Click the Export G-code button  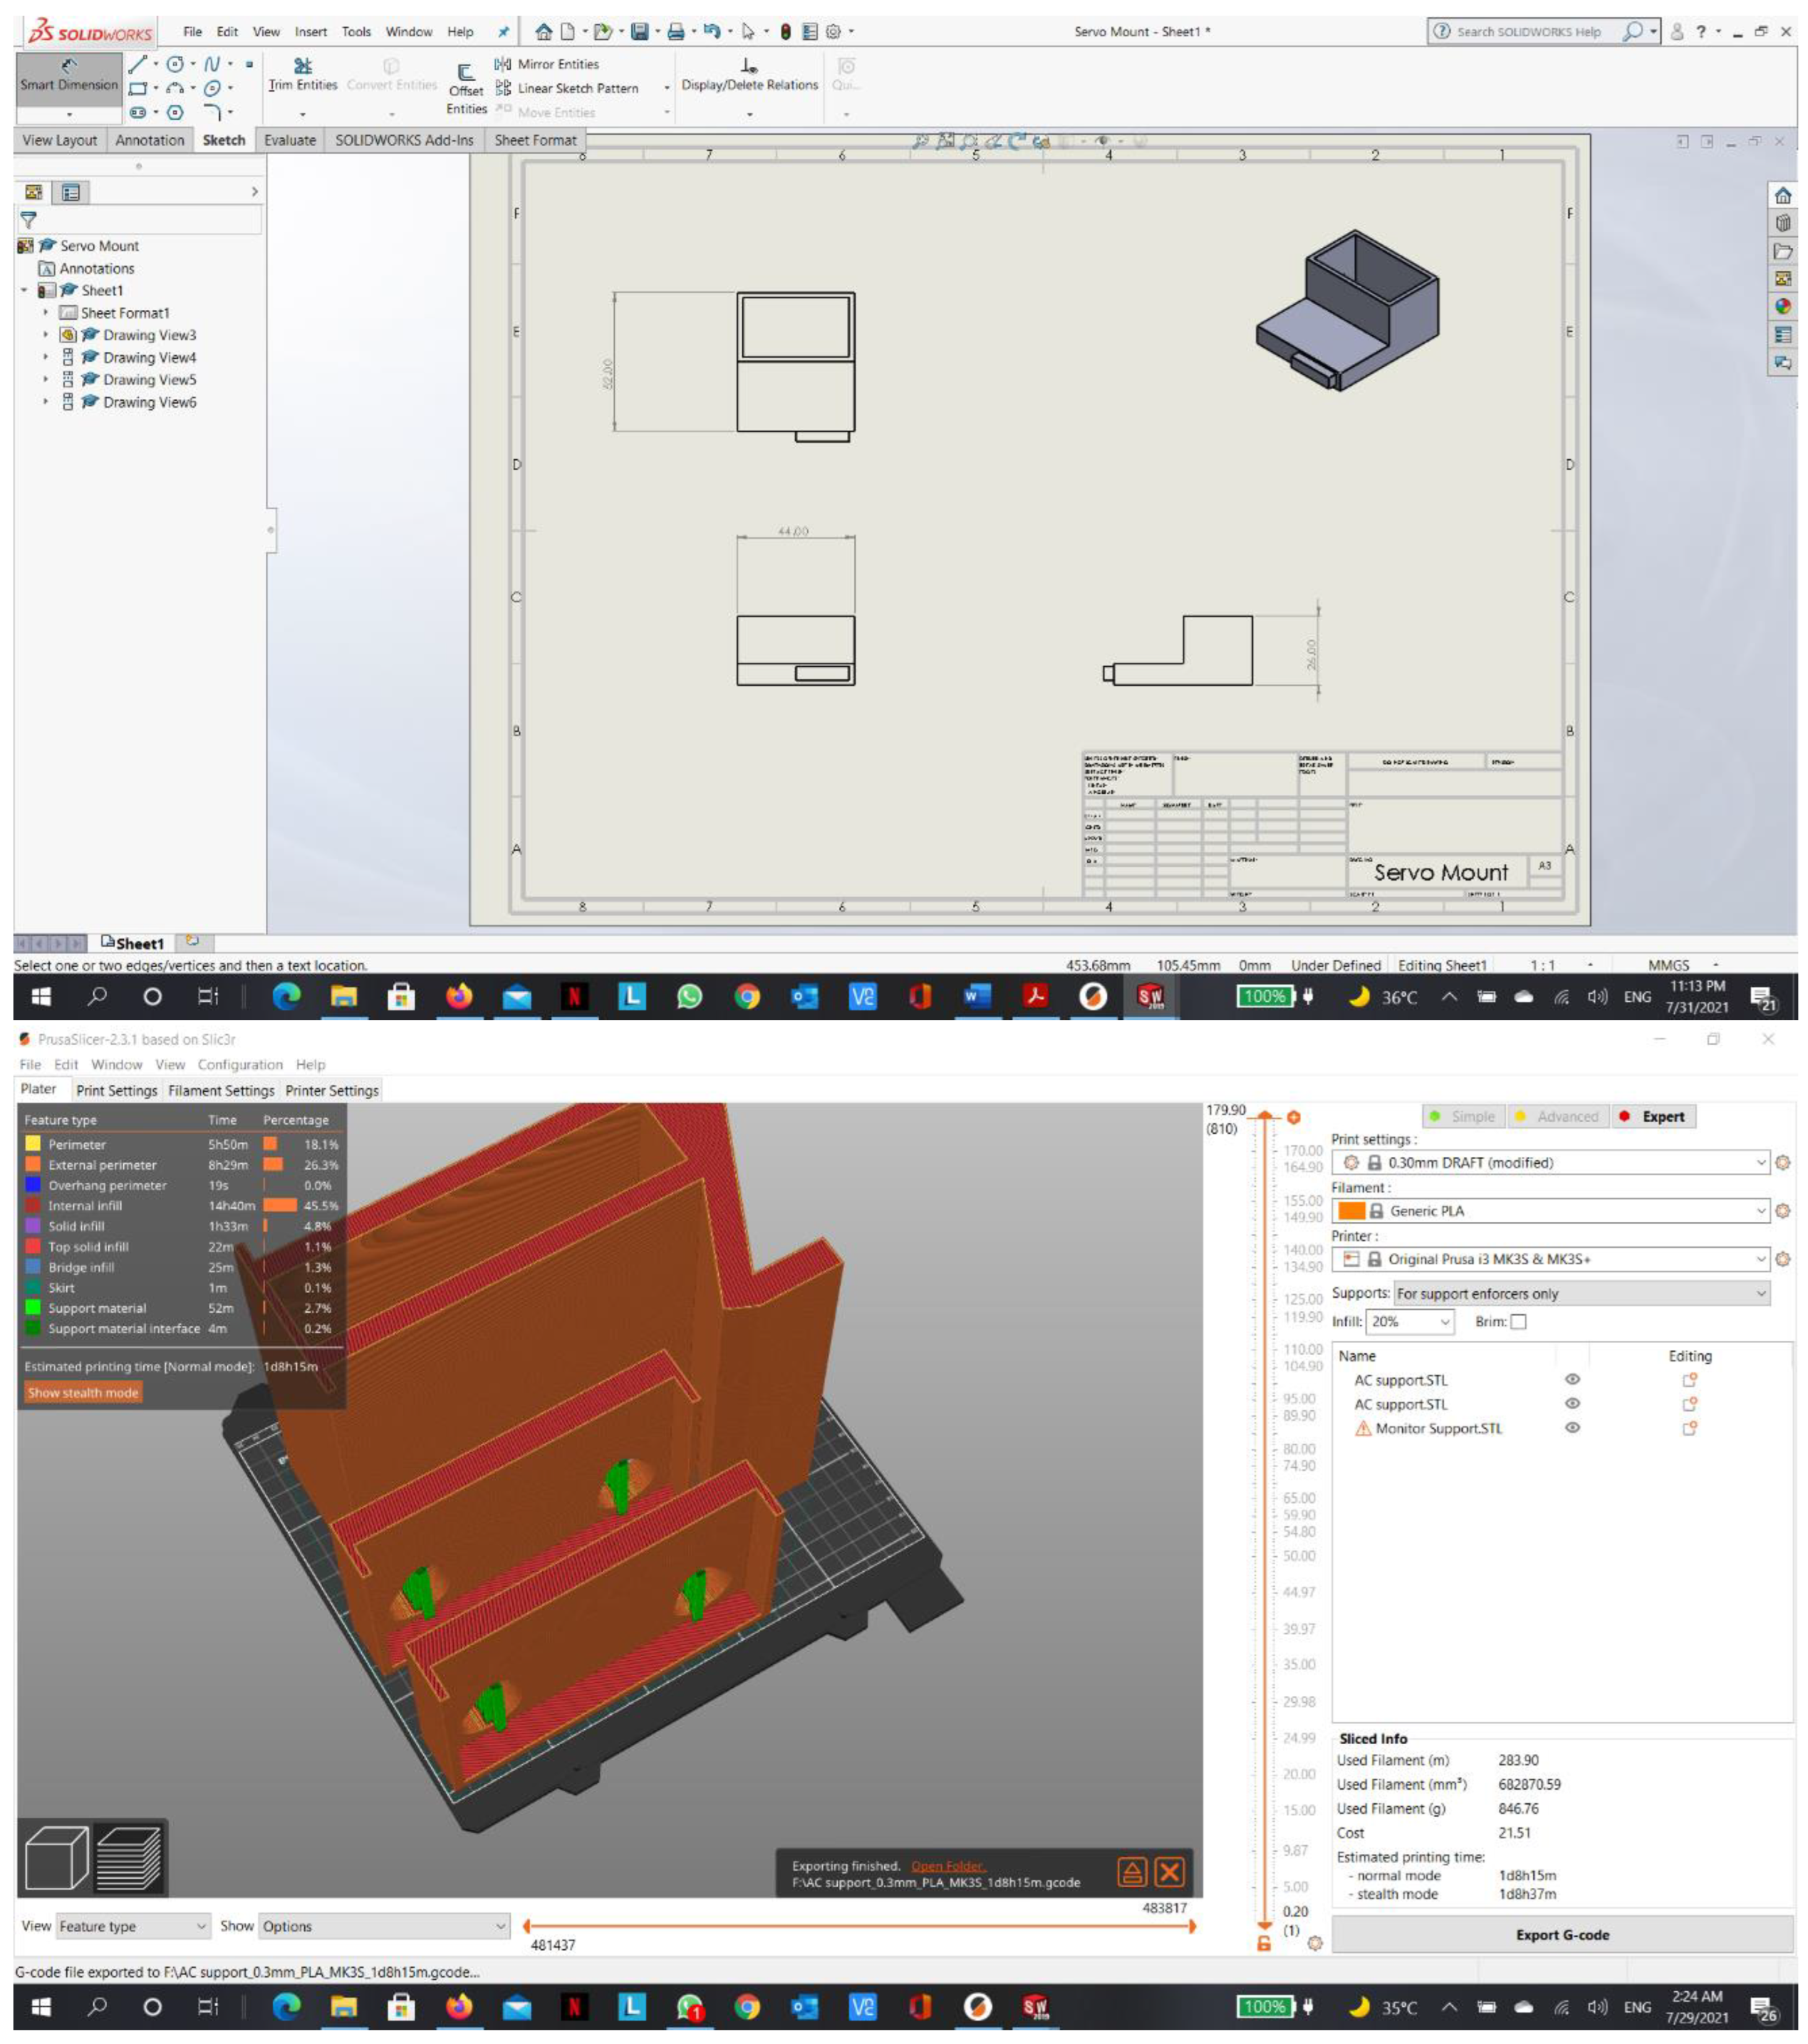[x=1562, y=1934]
